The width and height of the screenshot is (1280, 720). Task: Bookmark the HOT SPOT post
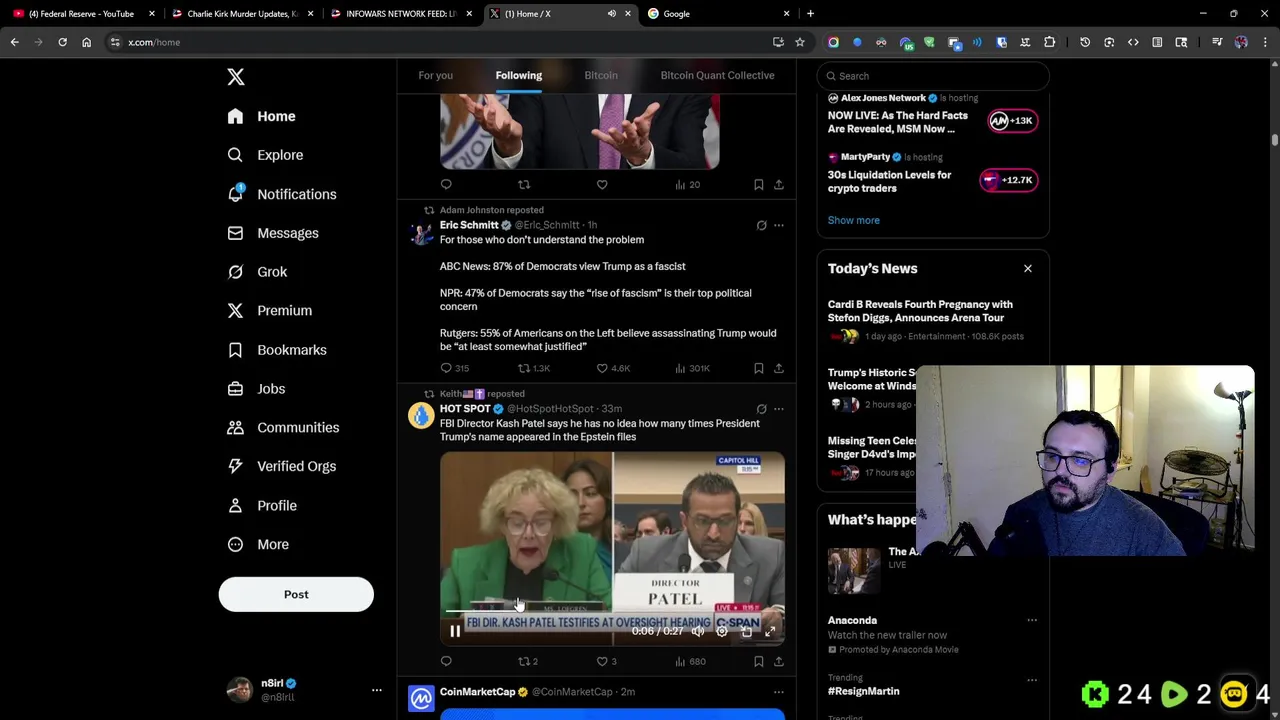759,661
